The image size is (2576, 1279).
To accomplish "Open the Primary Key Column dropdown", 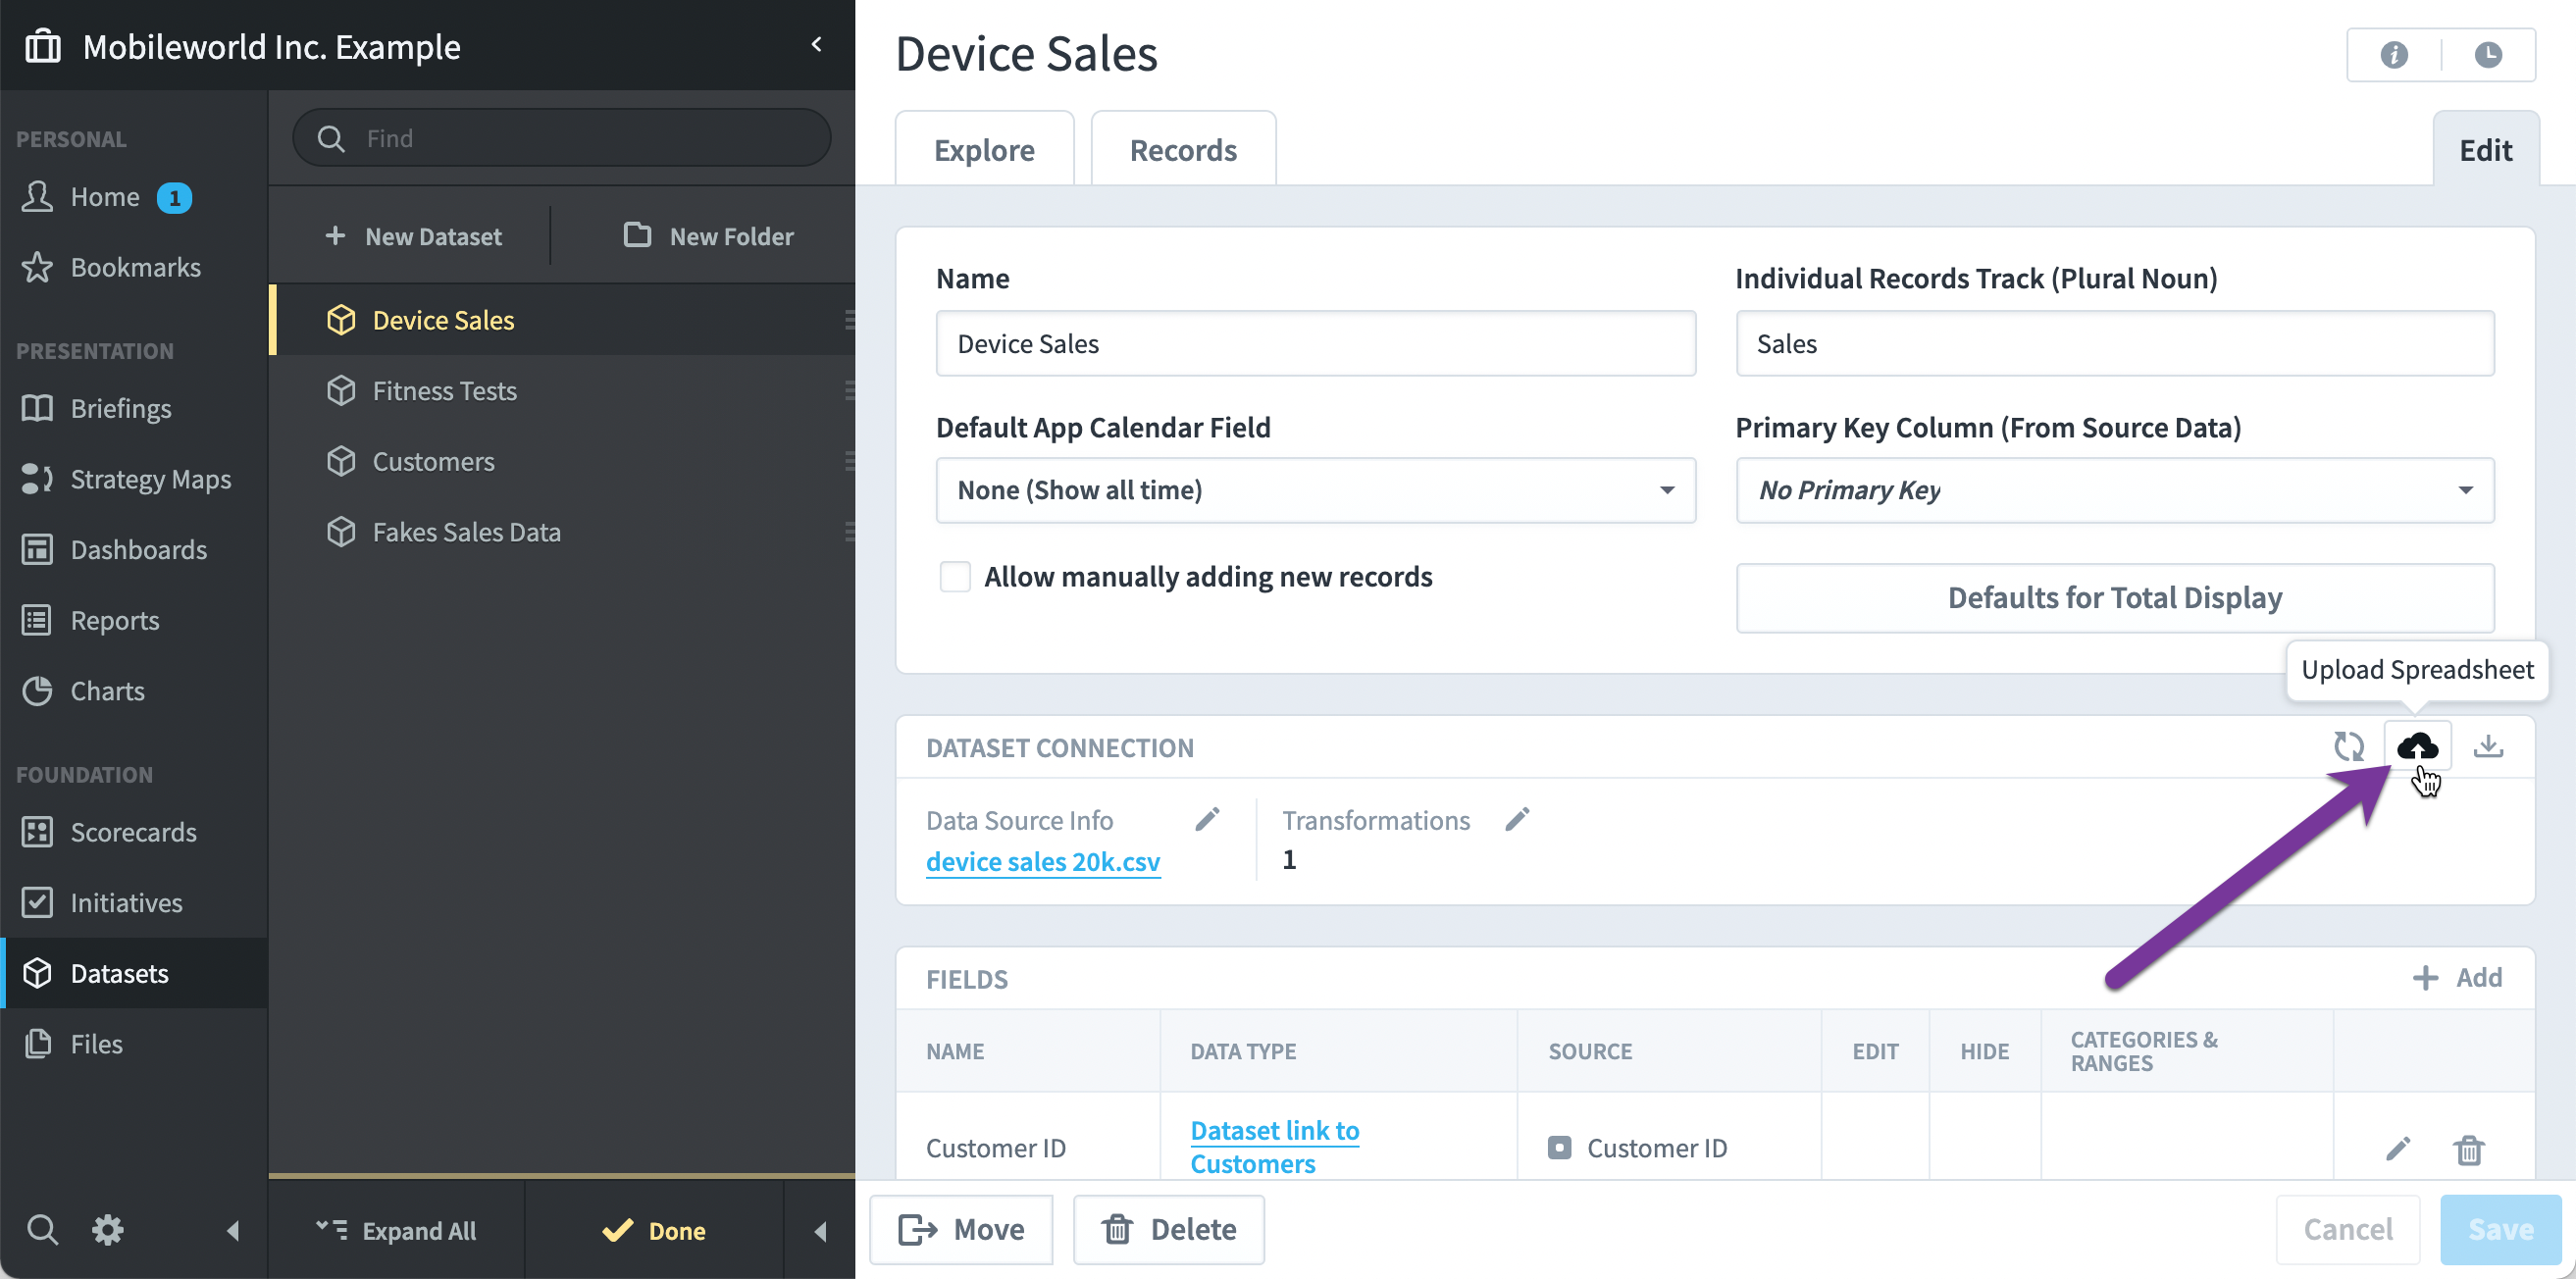I will [x=2114, y=490].
